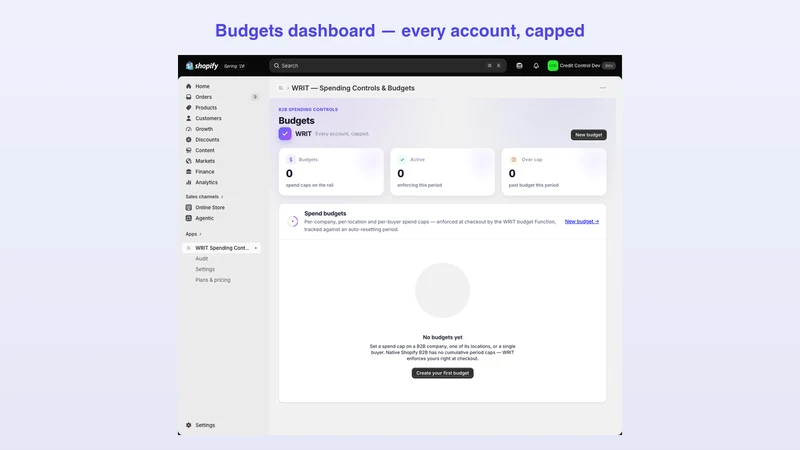Open Plans & pricing sub-menu item
This screenshot has width=800, height=450.
(213, 280)
